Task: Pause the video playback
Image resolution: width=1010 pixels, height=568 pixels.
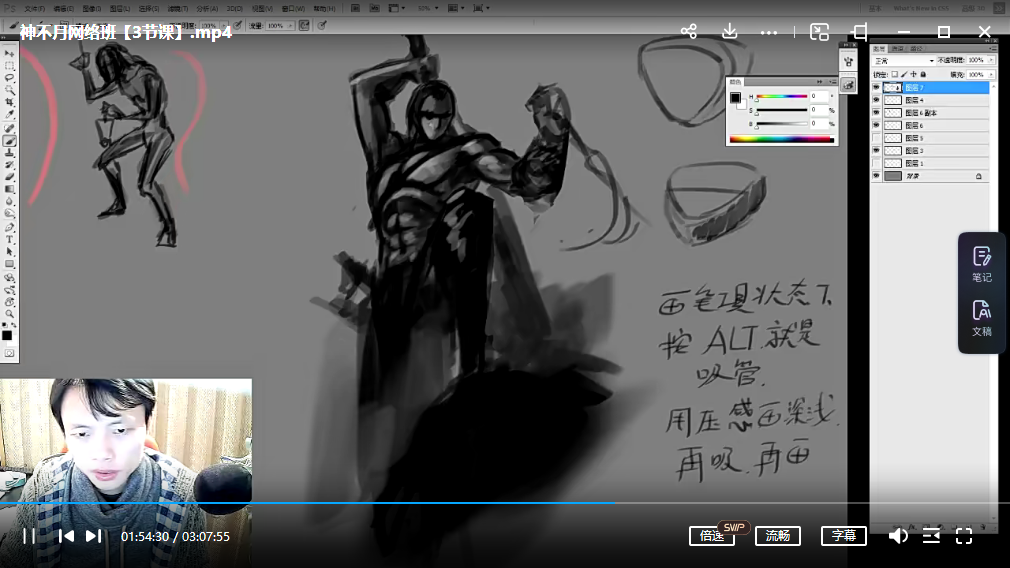Action: 29,536
